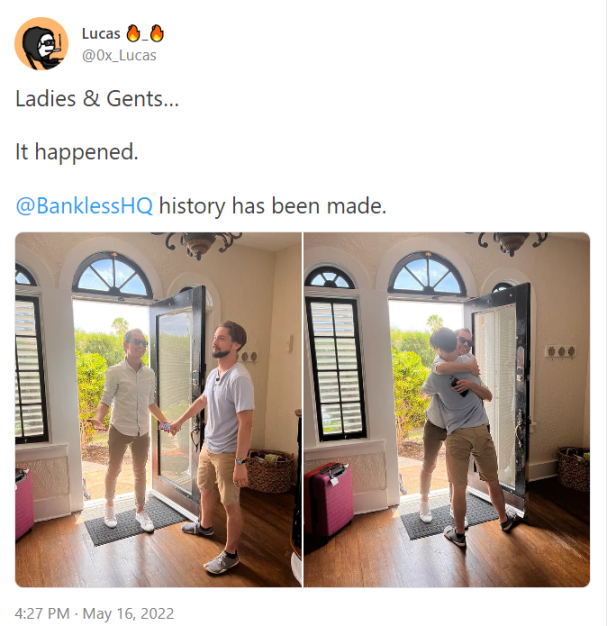Click the second fire emoji beside Lucas
The width and height of the screenshot is (607, 626).
[157, 34]
